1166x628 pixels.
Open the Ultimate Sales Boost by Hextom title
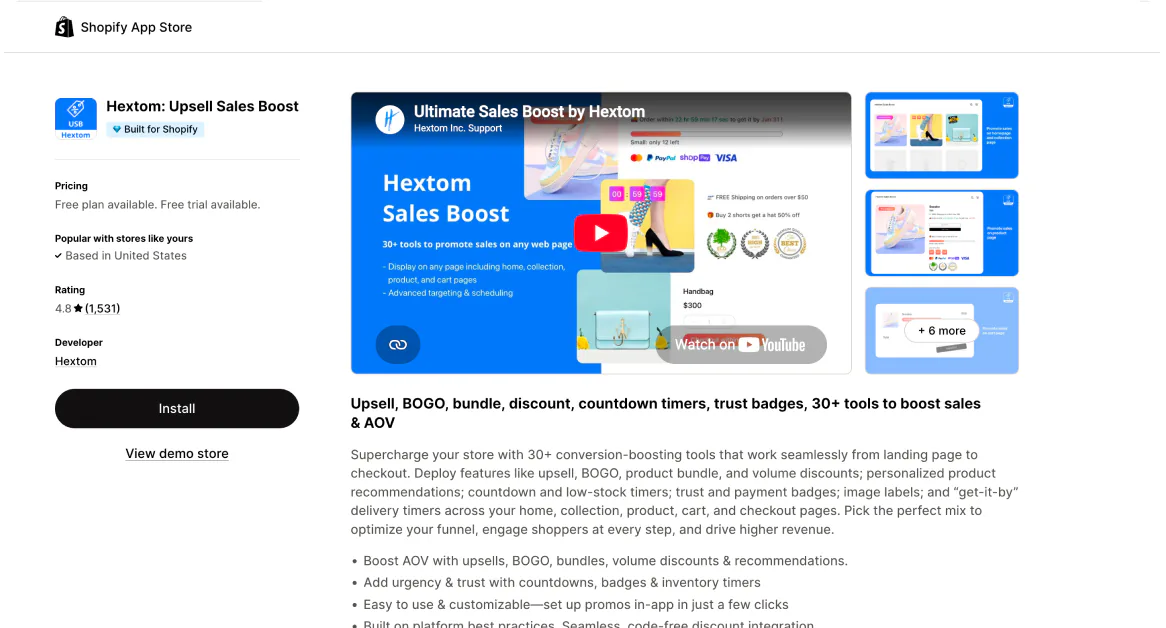pos(529,111)
